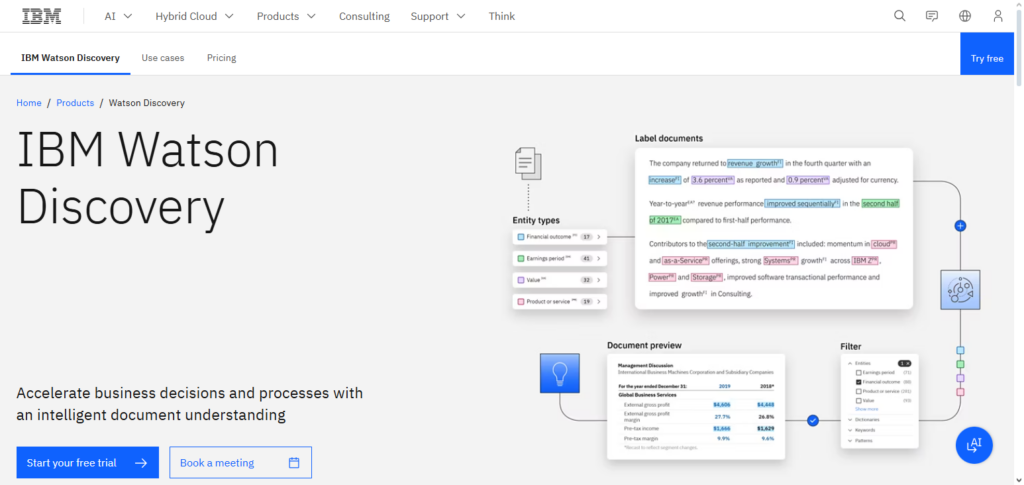This screenshot has height=485, width=1024.
Task: Open the chat bubble icon in header
Action: click(932, 16)
